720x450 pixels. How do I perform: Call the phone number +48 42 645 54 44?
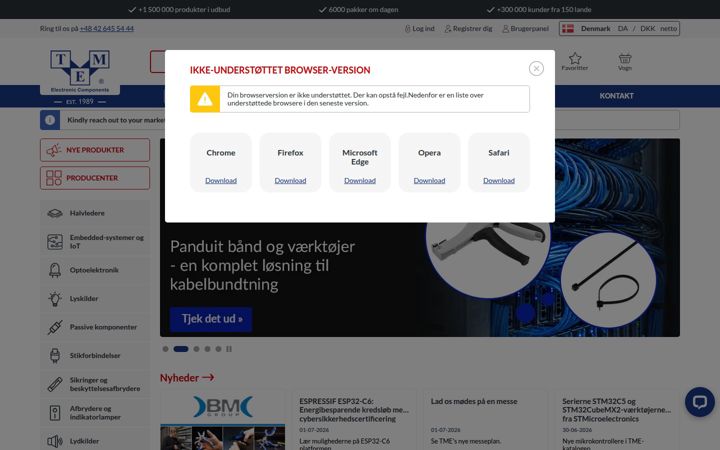[107, 28]
